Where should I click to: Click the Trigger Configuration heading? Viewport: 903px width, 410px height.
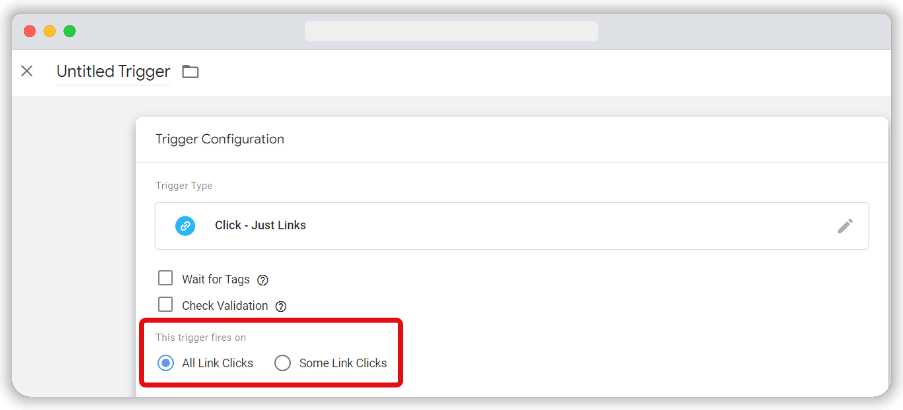pyautogui.click(x=220, y=139)
